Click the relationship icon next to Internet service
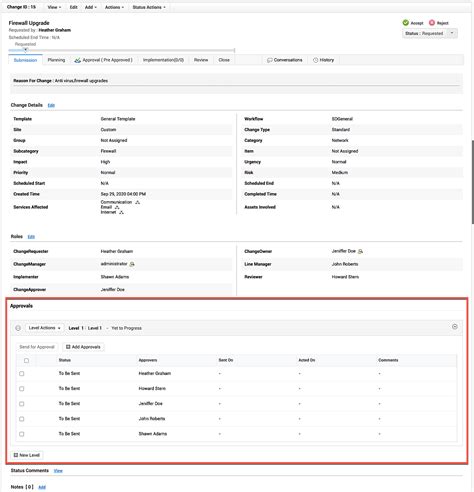The width and height of the screenshot is (474, 492). coord(121,212)
